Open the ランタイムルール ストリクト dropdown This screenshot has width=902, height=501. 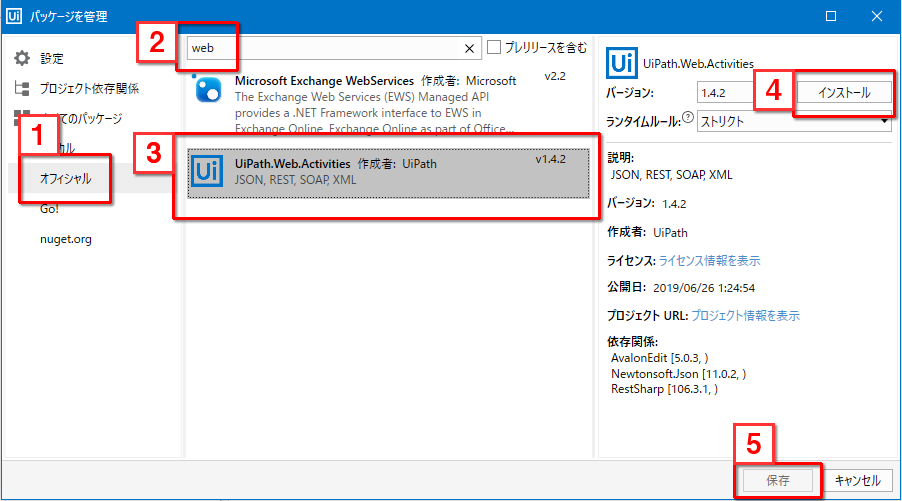pos(794,121)
